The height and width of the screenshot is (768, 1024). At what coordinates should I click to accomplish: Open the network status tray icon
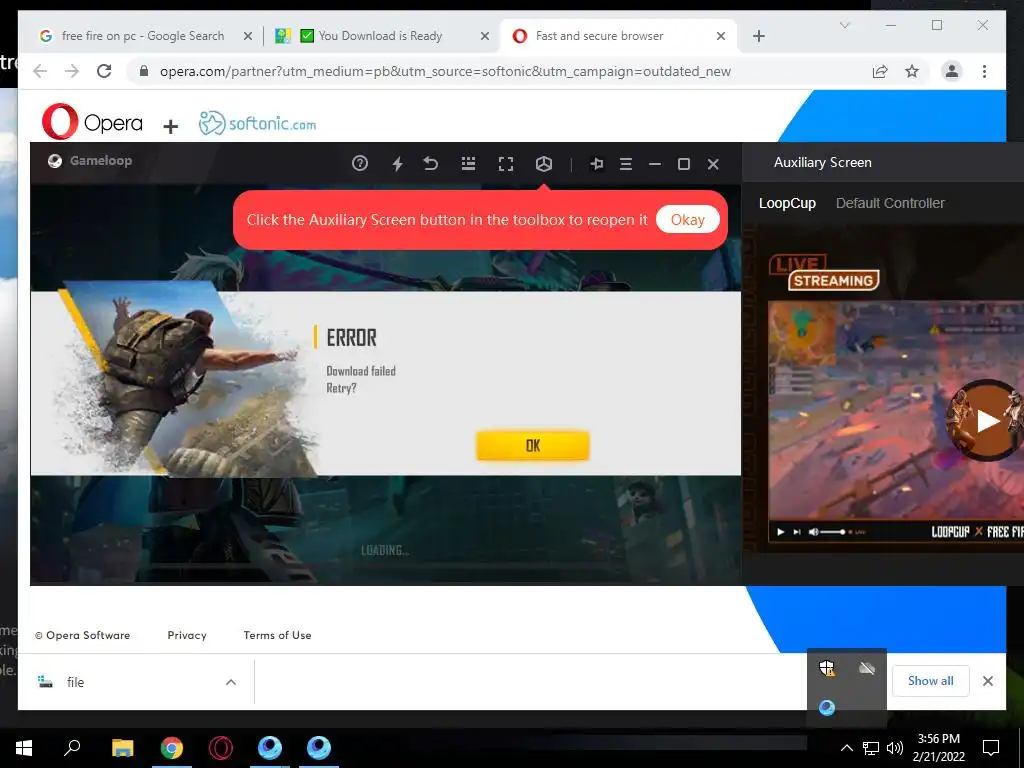[871, 748]
